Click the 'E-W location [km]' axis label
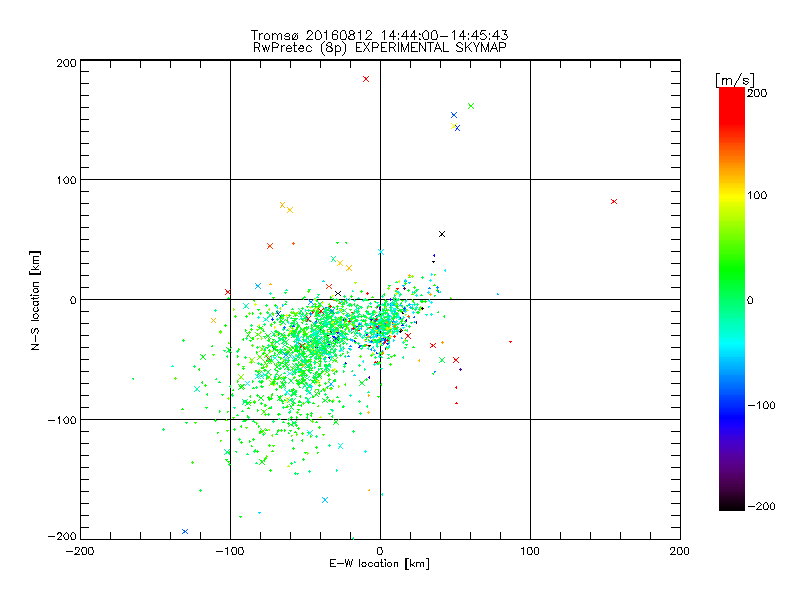Screen dimensions: 800x600 click(379, 563)
